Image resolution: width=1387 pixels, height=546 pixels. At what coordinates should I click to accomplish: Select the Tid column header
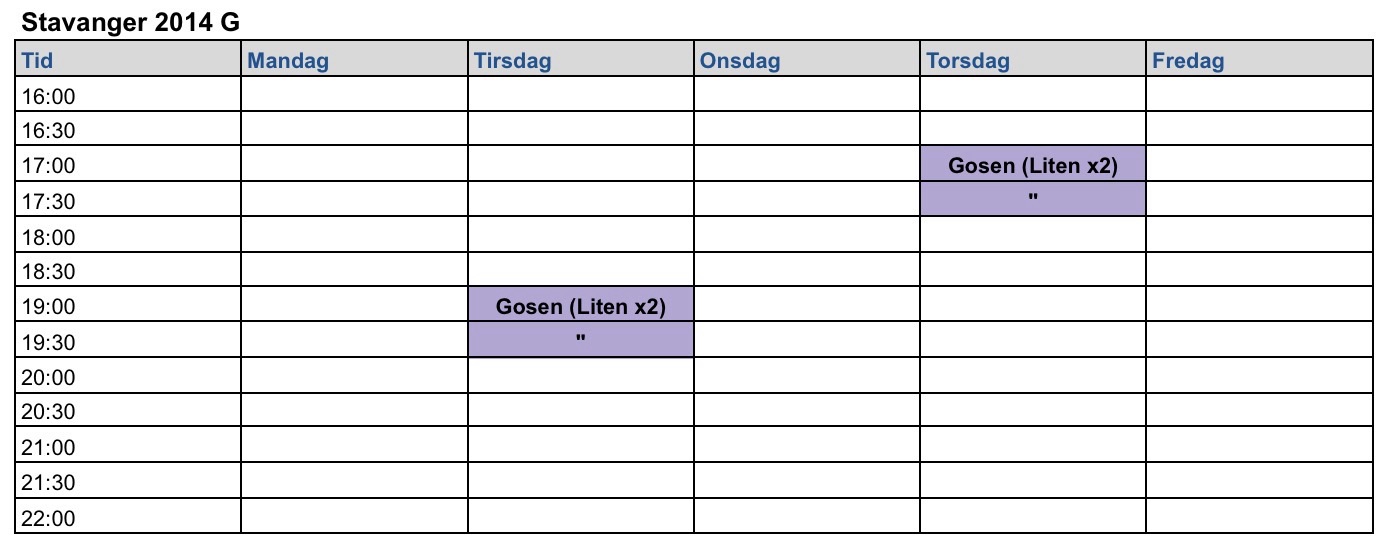tap(38, 61)
